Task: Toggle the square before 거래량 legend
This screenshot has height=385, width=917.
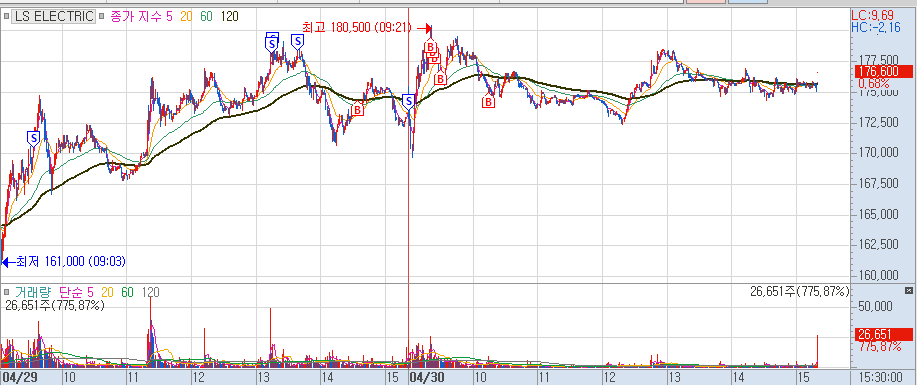Action: 6,292
